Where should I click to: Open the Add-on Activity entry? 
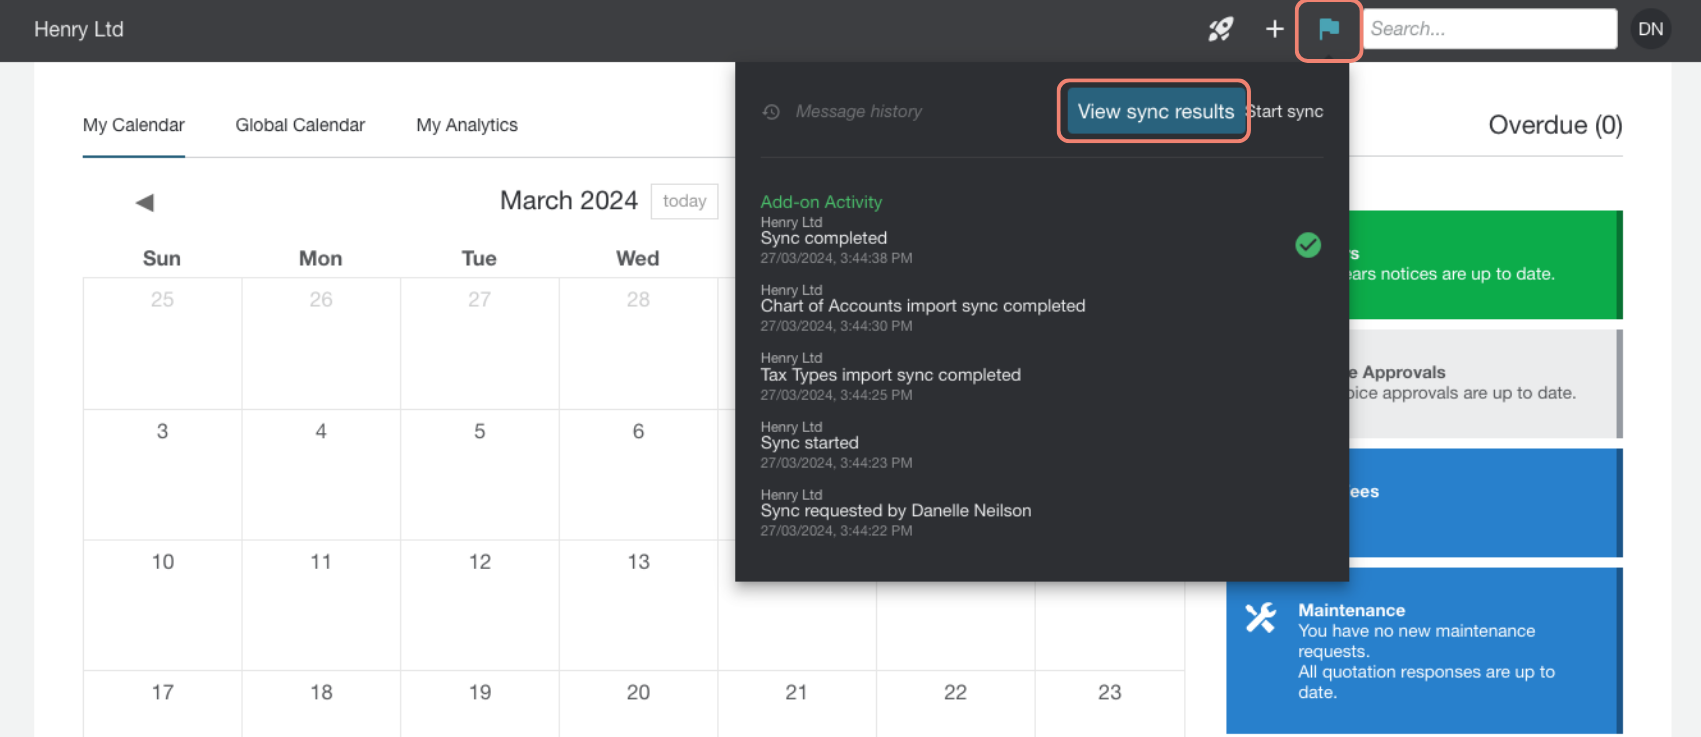(x=821, y=201)
